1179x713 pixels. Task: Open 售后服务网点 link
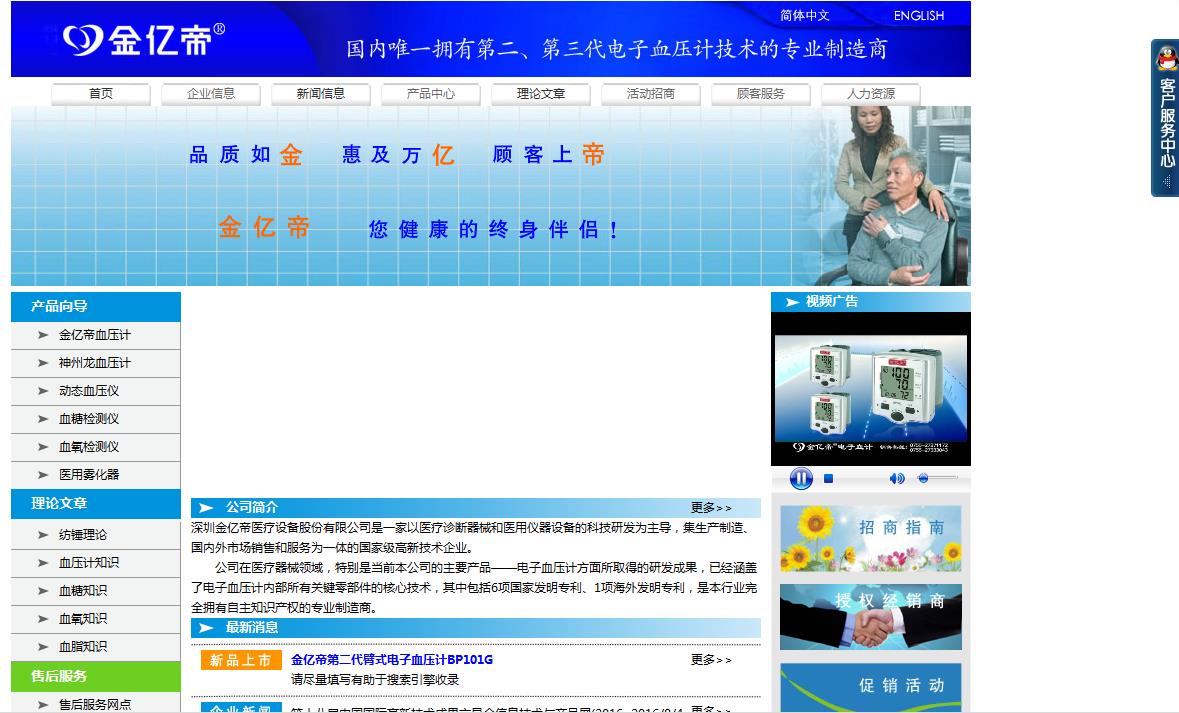95,705
